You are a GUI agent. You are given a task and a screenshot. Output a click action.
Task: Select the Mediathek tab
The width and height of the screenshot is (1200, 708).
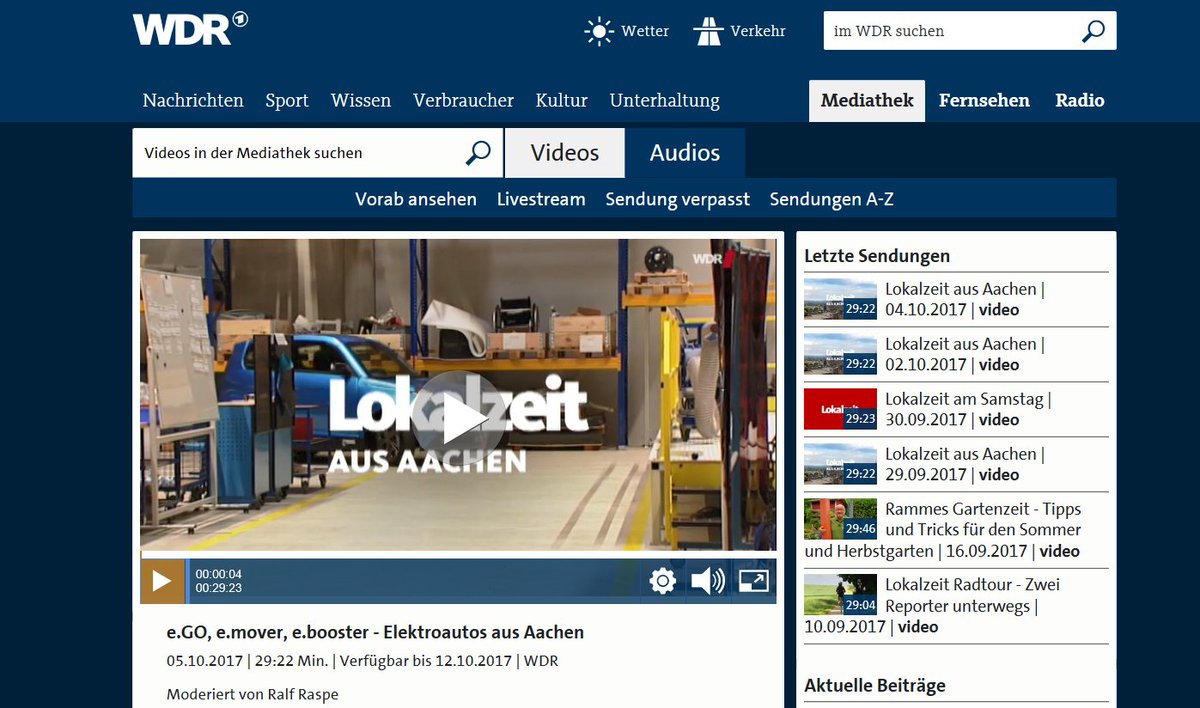[867, 100]
